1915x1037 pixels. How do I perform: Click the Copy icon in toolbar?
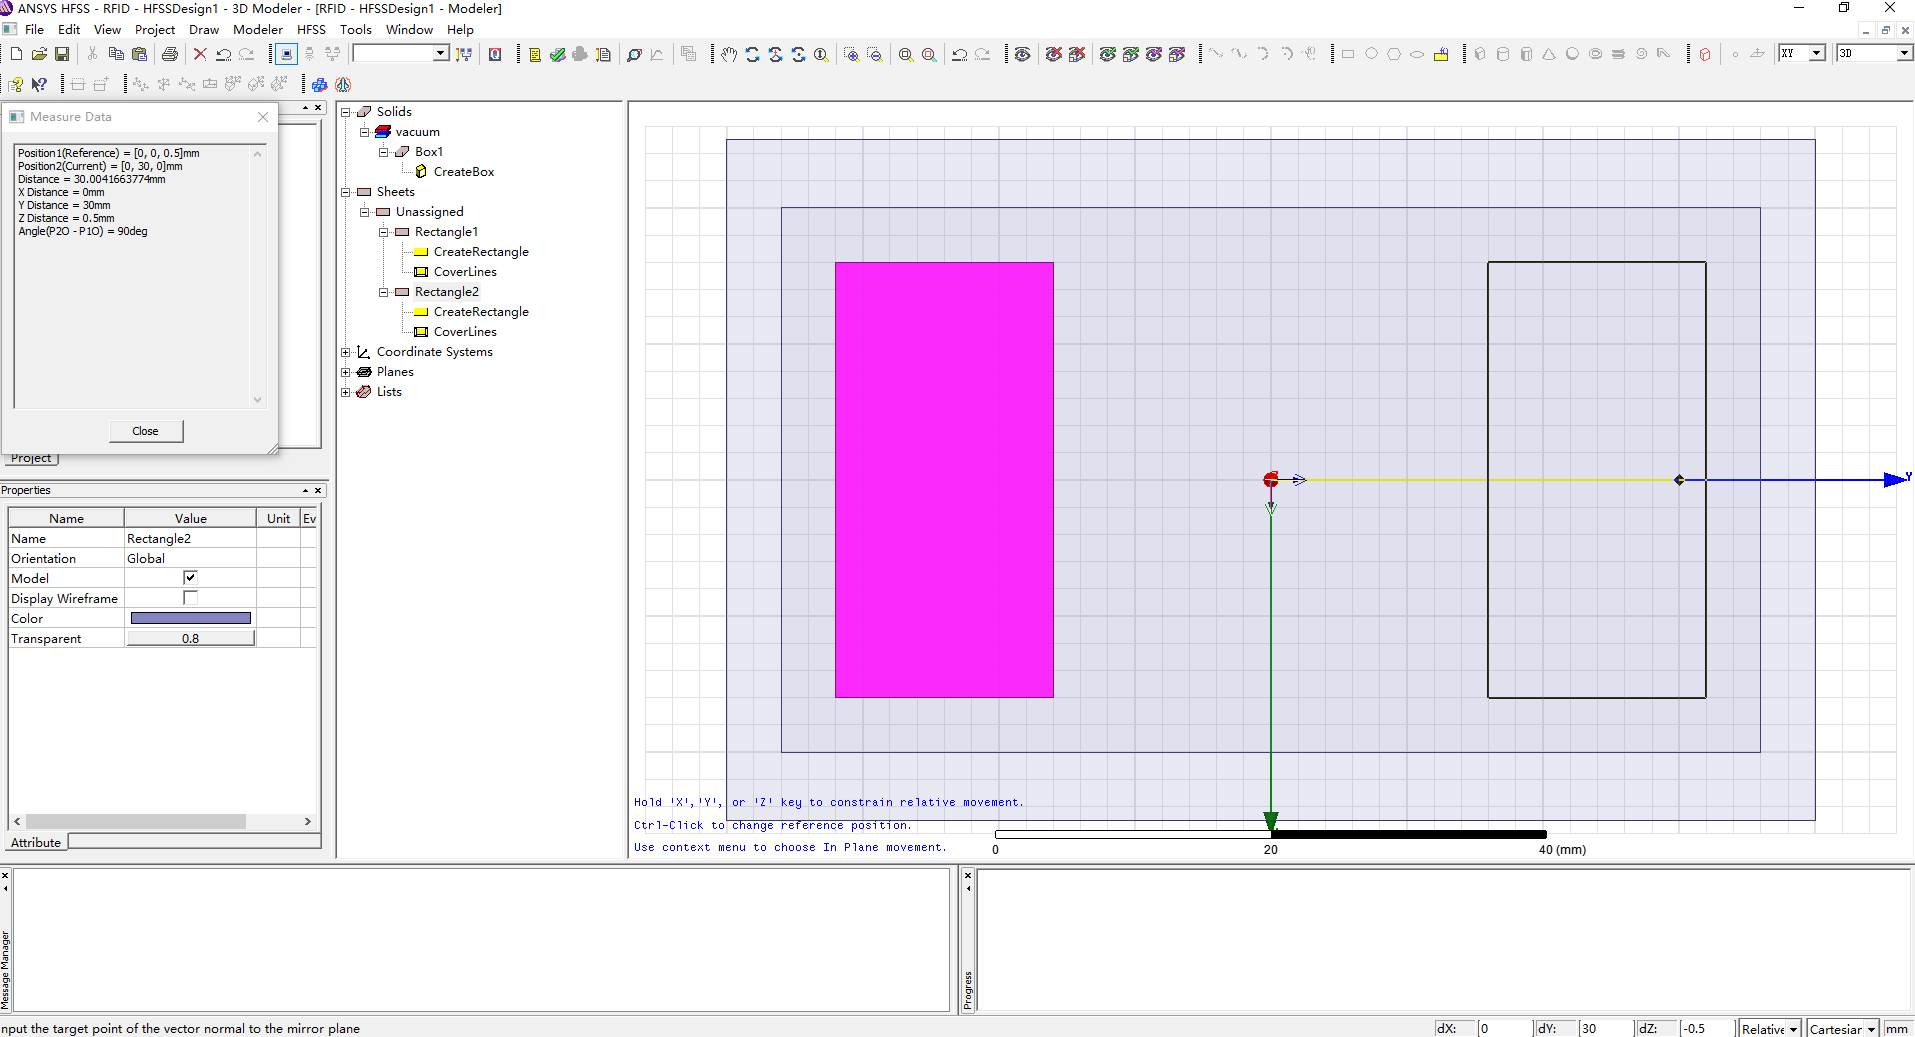tap(116, 54)
